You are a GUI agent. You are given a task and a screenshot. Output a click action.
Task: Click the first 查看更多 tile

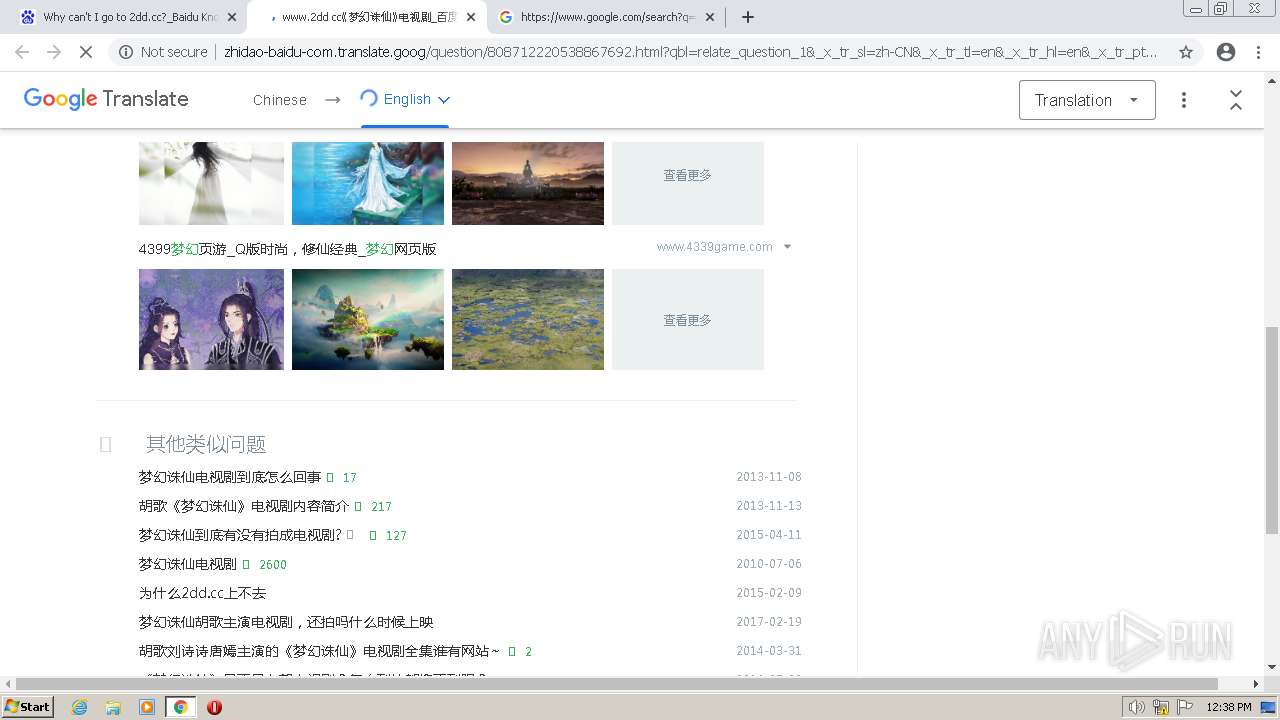[x=688, y=183]
